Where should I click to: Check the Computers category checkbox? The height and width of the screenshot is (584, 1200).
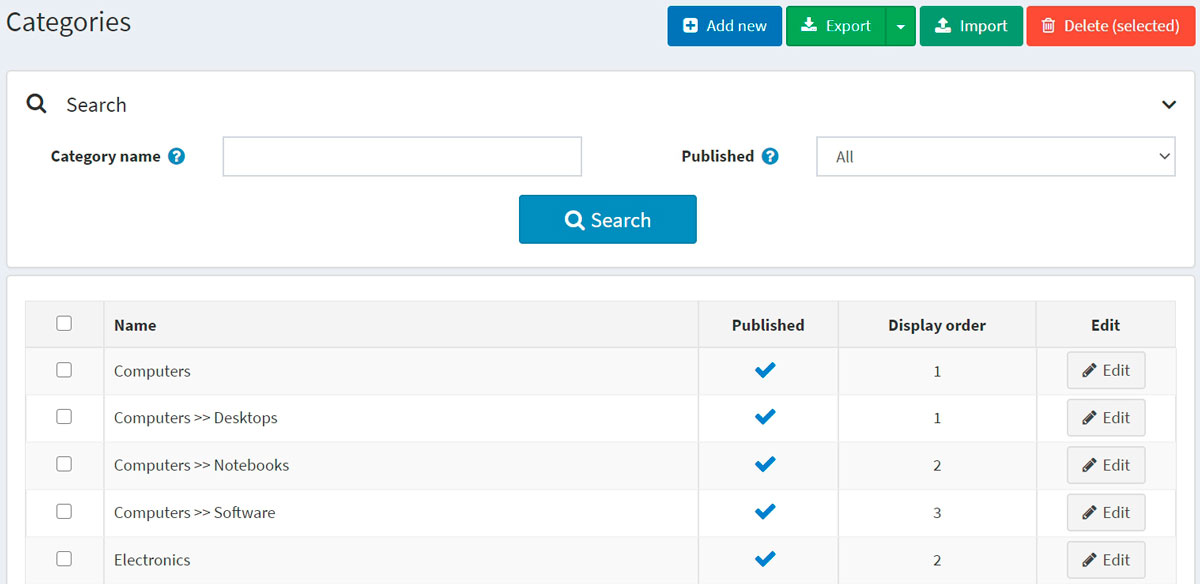(64, 370)
